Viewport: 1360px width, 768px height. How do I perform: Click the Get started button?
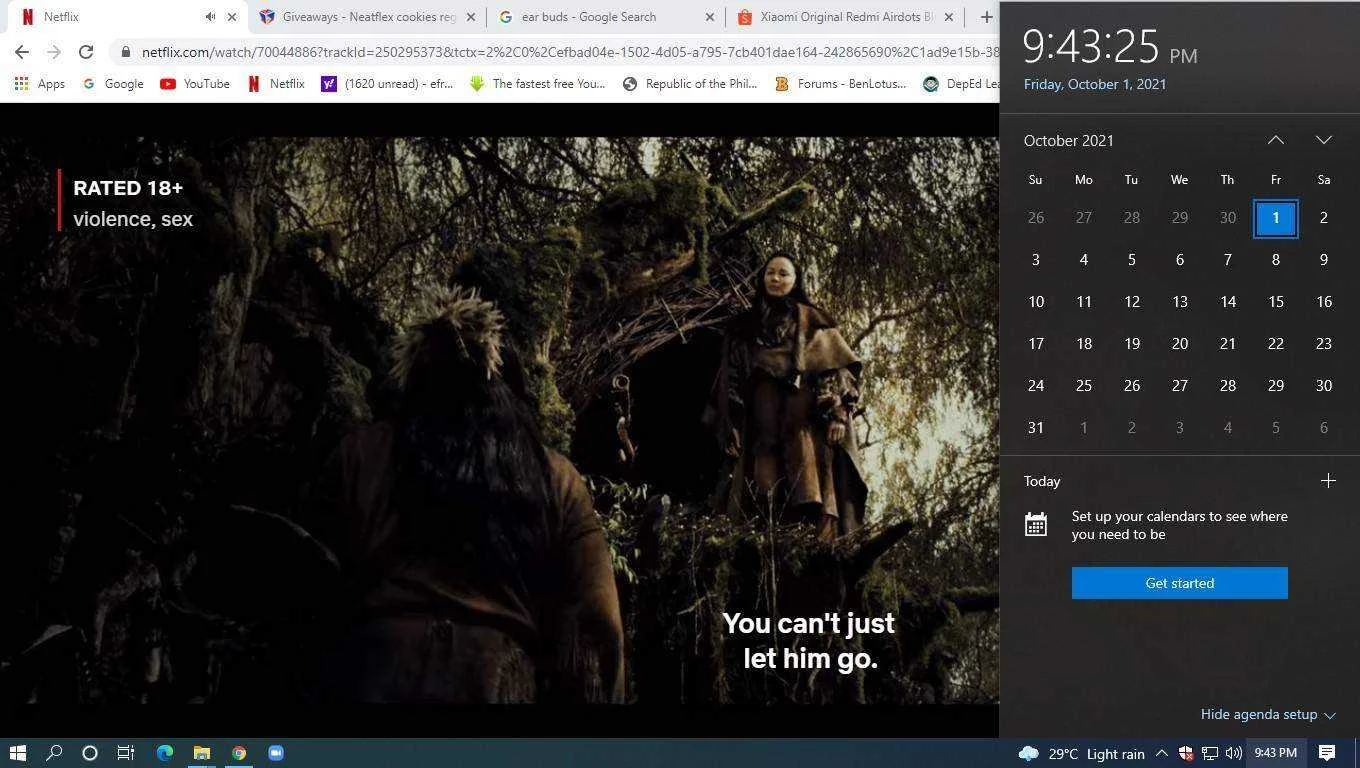[x=1180, y=583]
